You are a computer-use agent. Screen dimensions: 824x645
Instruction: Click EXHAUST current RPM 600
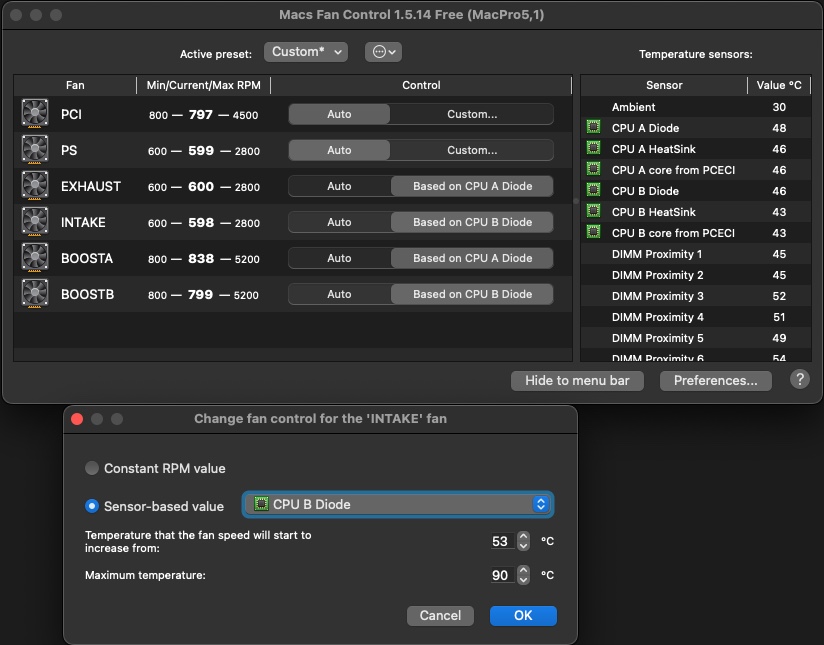(201, 187)
